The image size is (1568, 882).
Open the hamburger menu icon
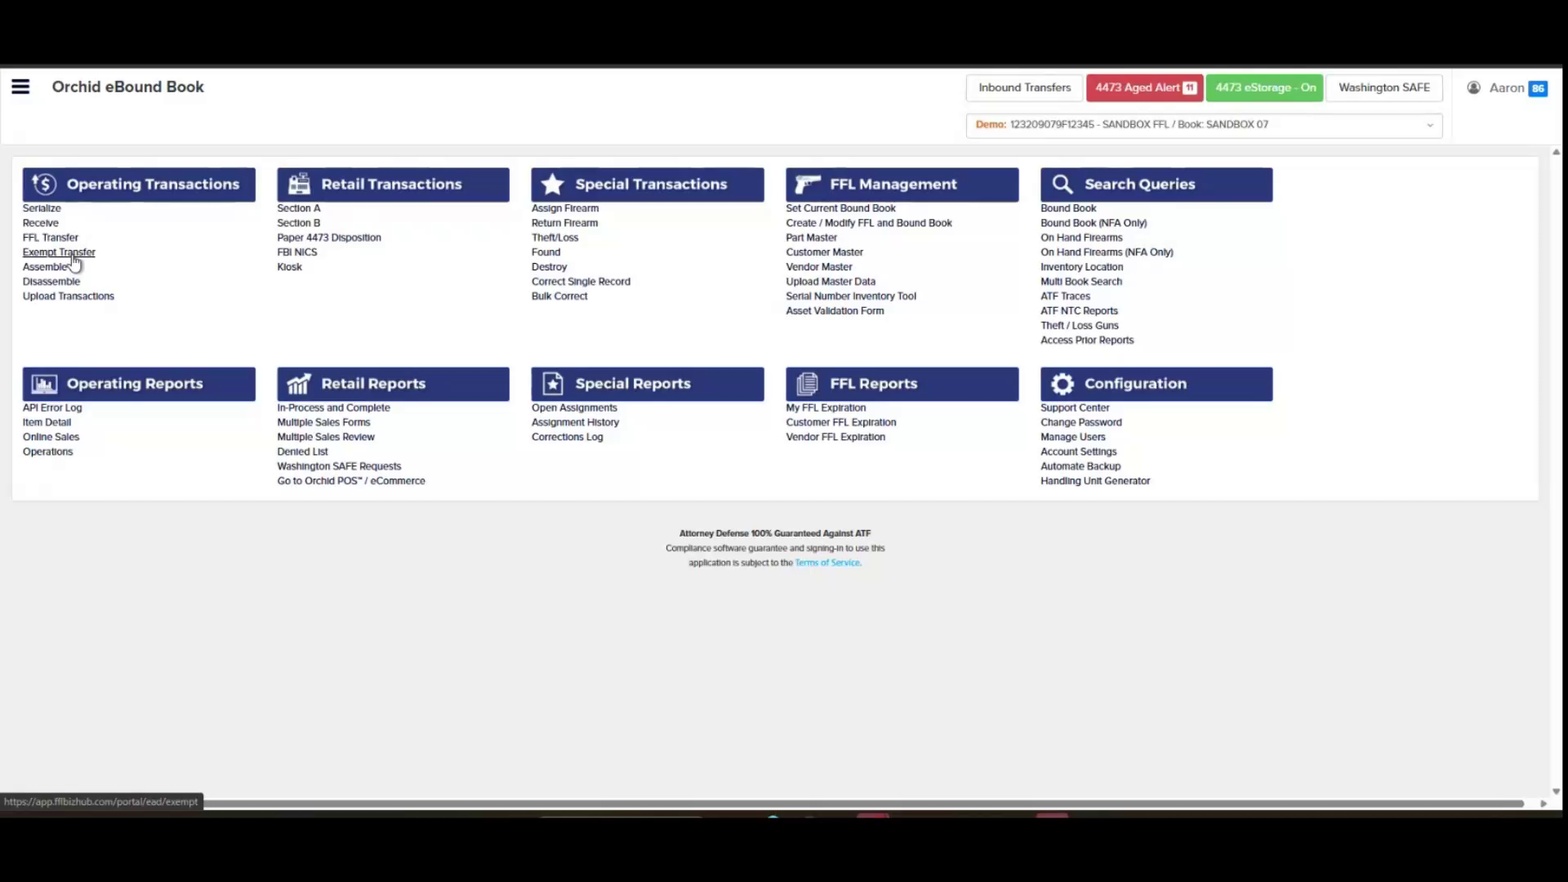point(20,87)
